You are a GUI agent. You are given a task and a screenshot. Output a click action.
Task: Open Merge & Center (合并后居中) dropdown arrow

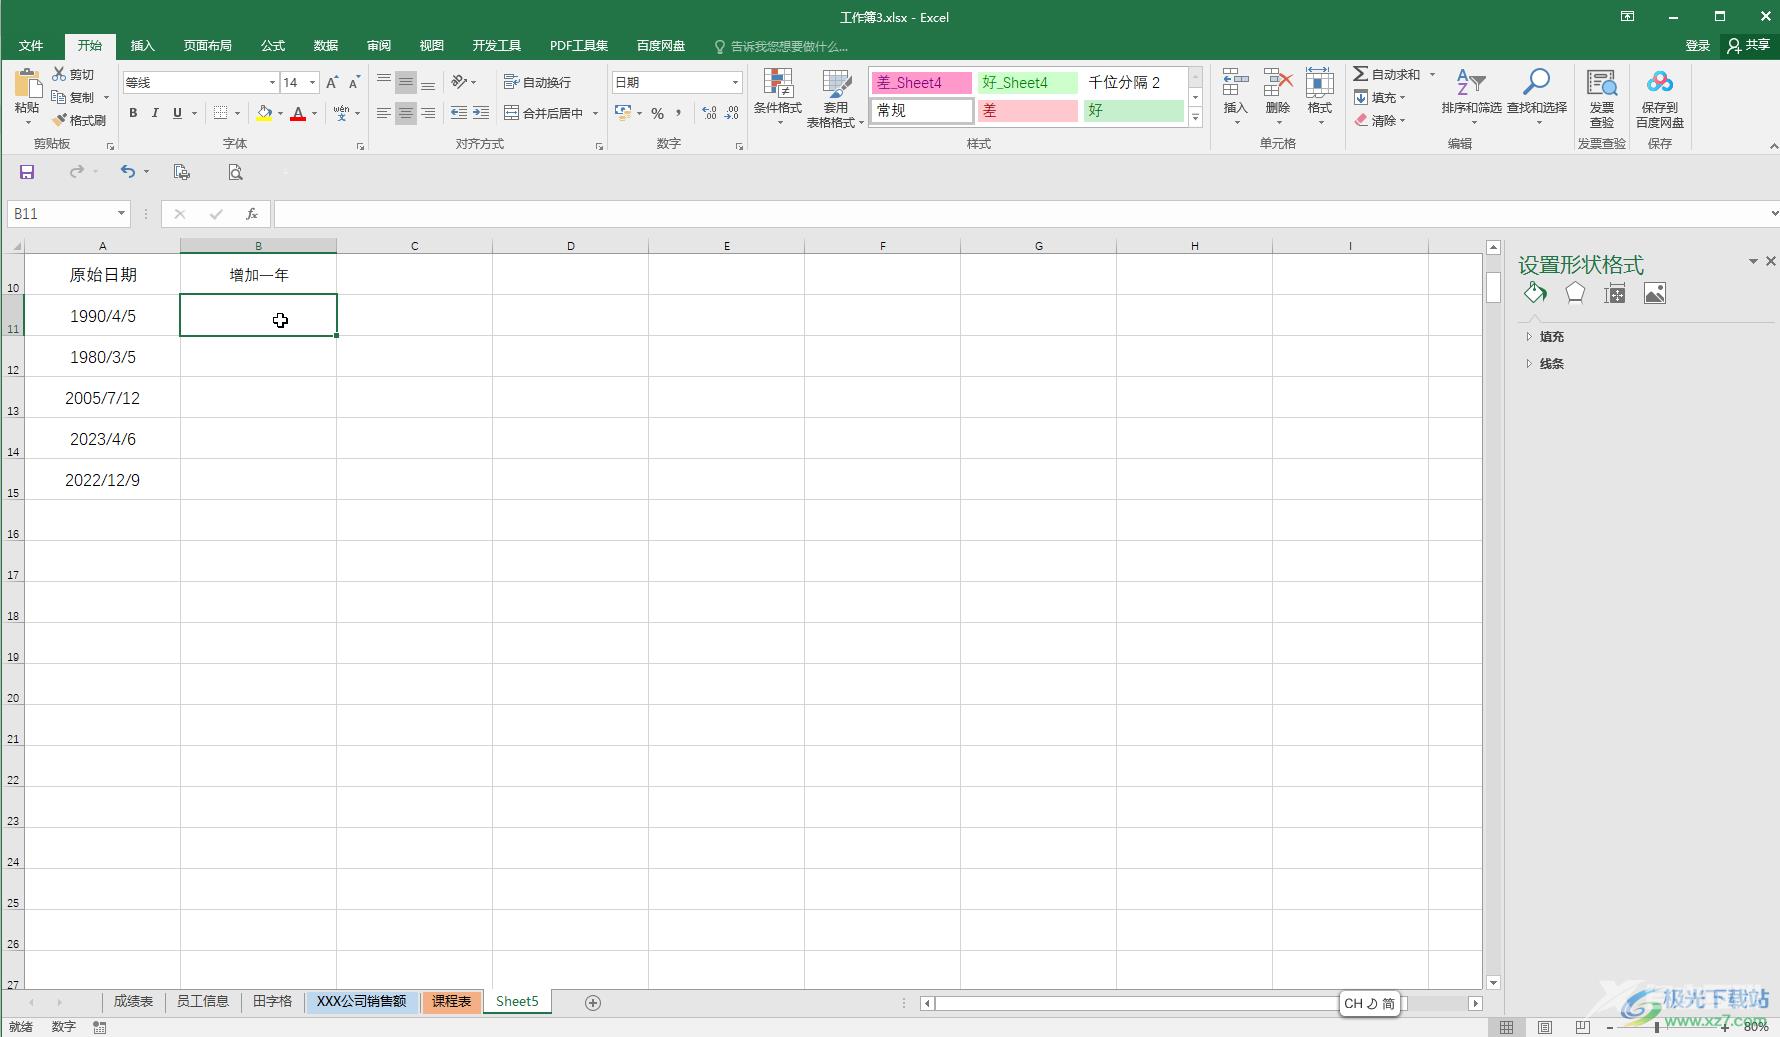[595, 114]
